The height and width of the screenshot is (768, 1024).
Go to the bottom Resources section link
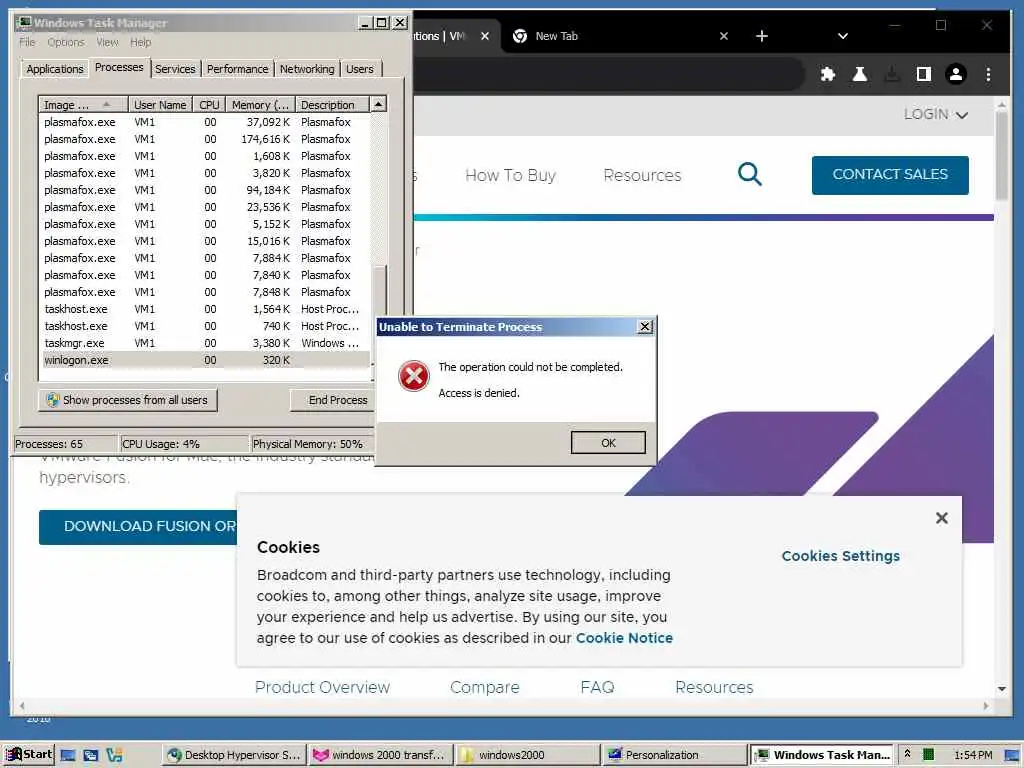pos(714,687)
